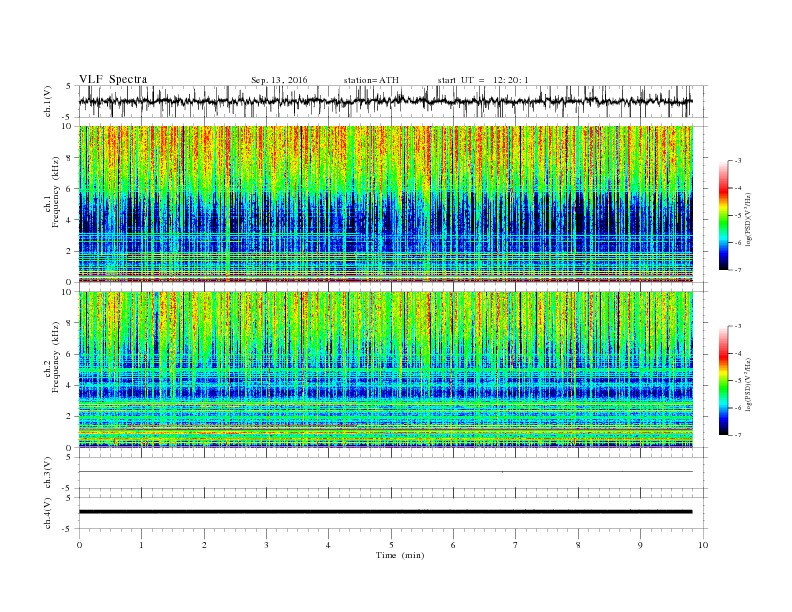Click time axis tick label "1"
This screenshot has width=792, height=612.
click(141, 545)
